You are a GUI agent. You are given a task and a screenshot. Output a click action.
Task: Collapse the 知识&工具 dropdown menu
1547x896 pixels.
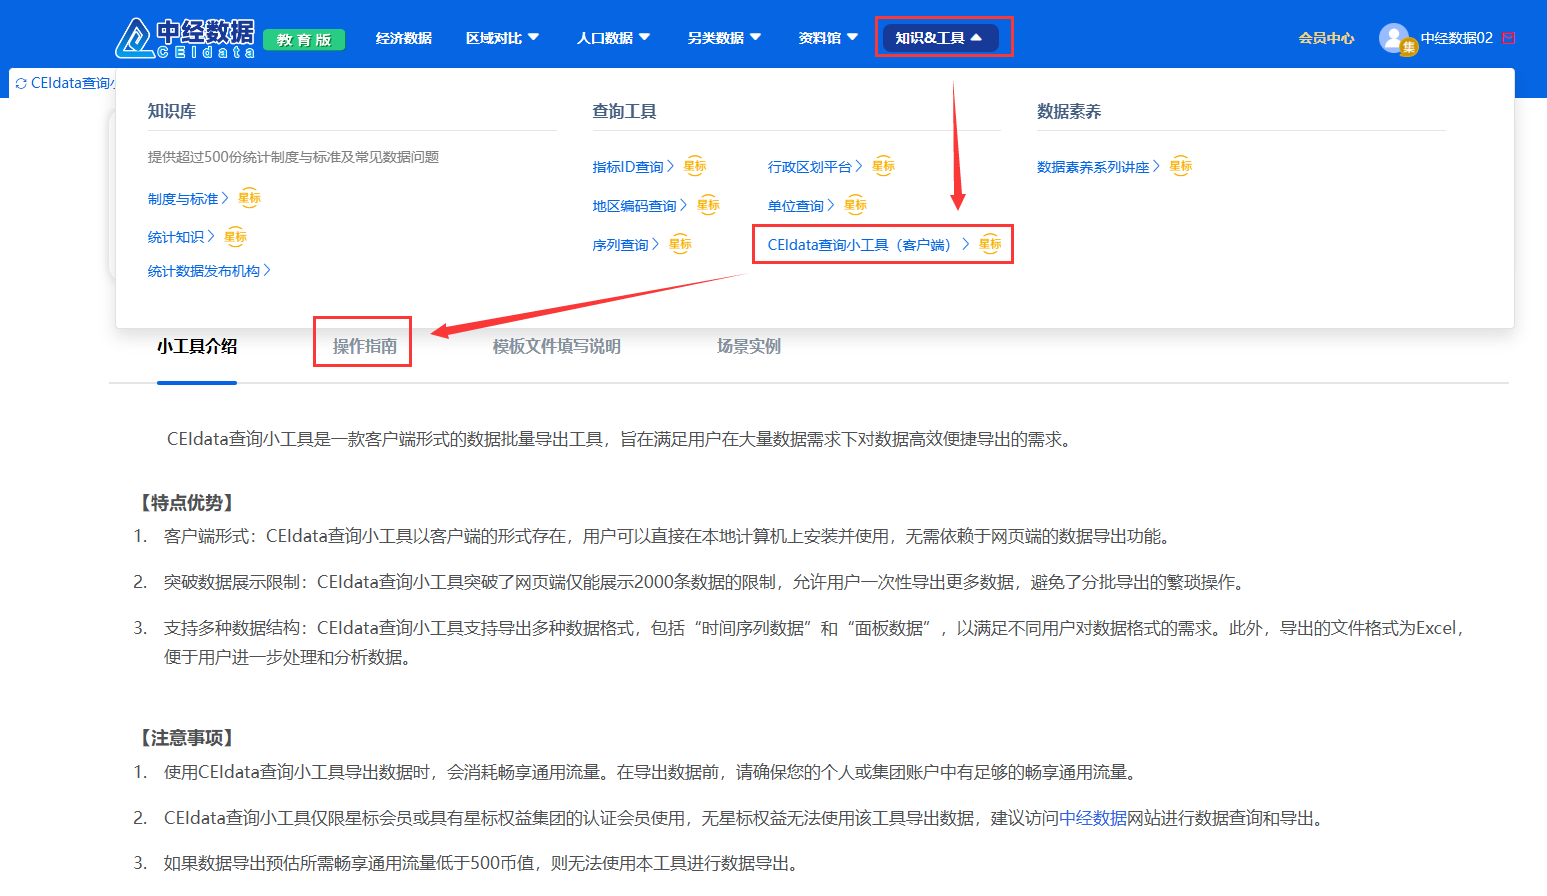coord(939,38)
